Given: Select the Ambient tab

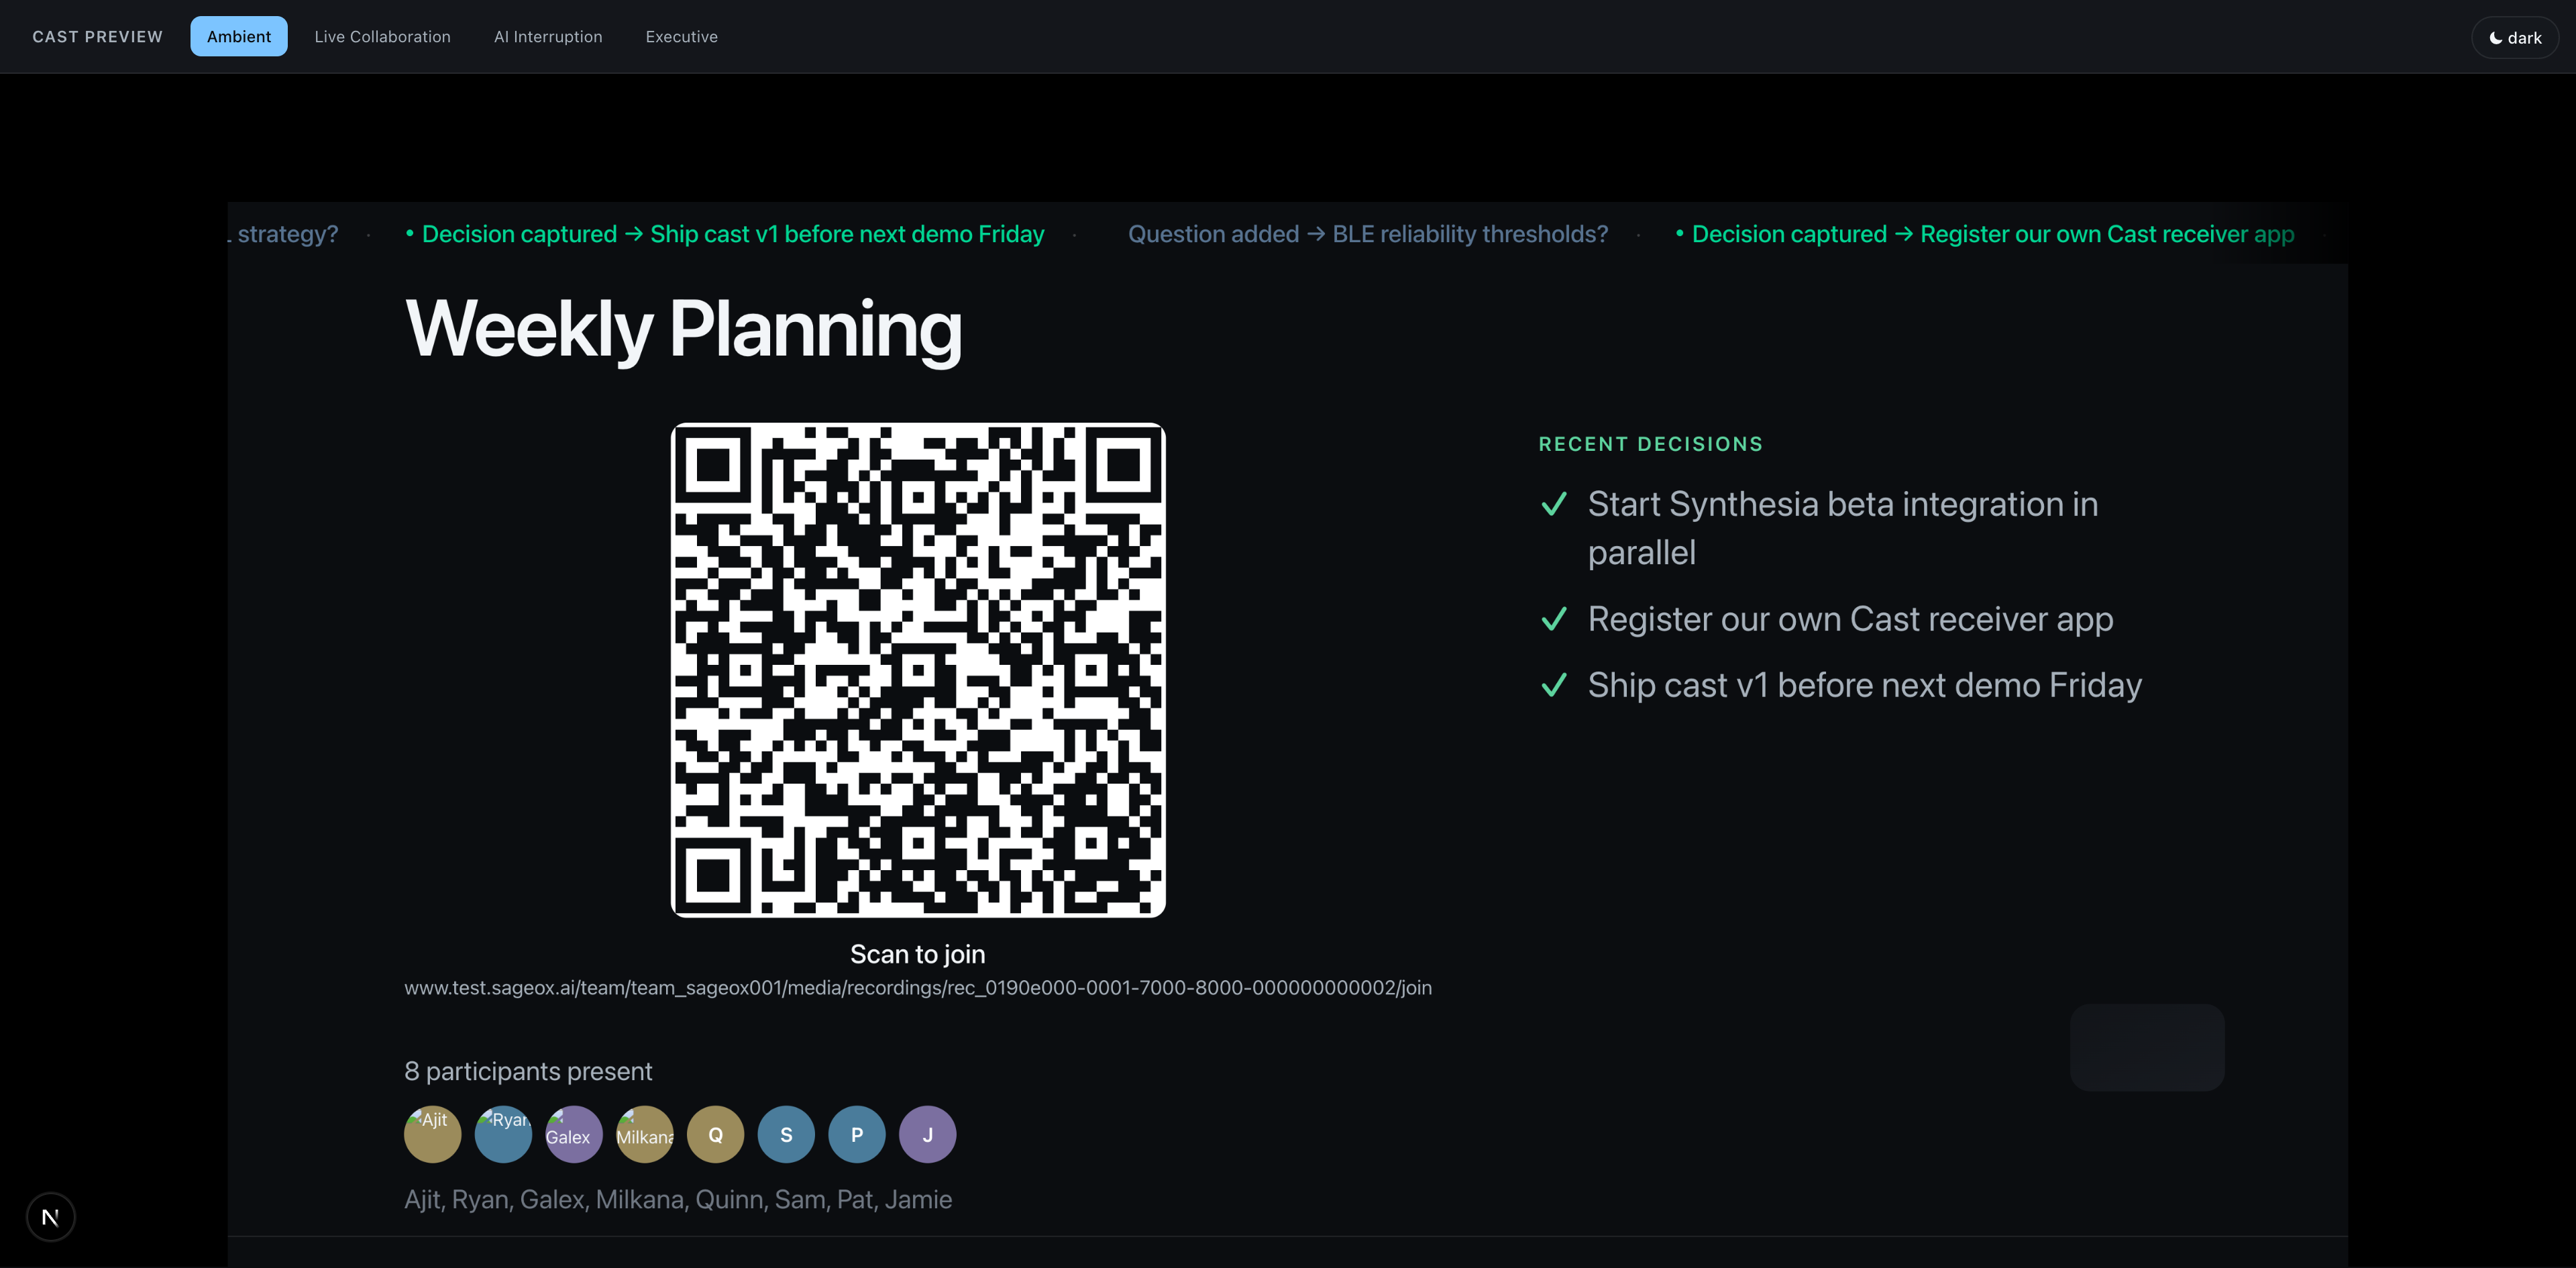Looking at the screenshot, I should 239,36.
